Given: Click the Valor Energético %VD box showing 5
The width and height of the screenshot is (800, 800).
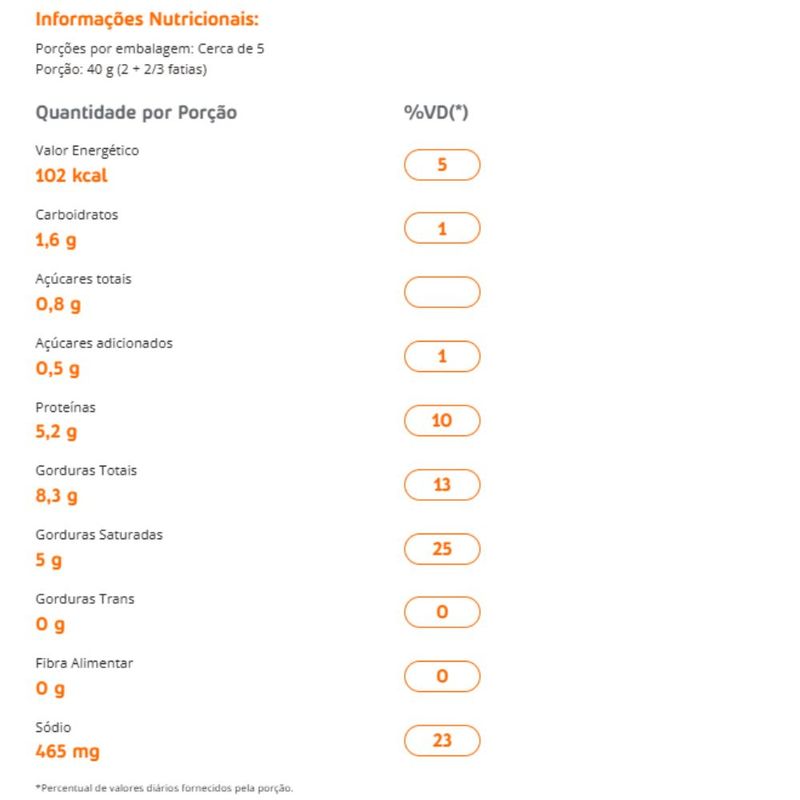Looking at the screenshot, I should click(x=442, y=165).
